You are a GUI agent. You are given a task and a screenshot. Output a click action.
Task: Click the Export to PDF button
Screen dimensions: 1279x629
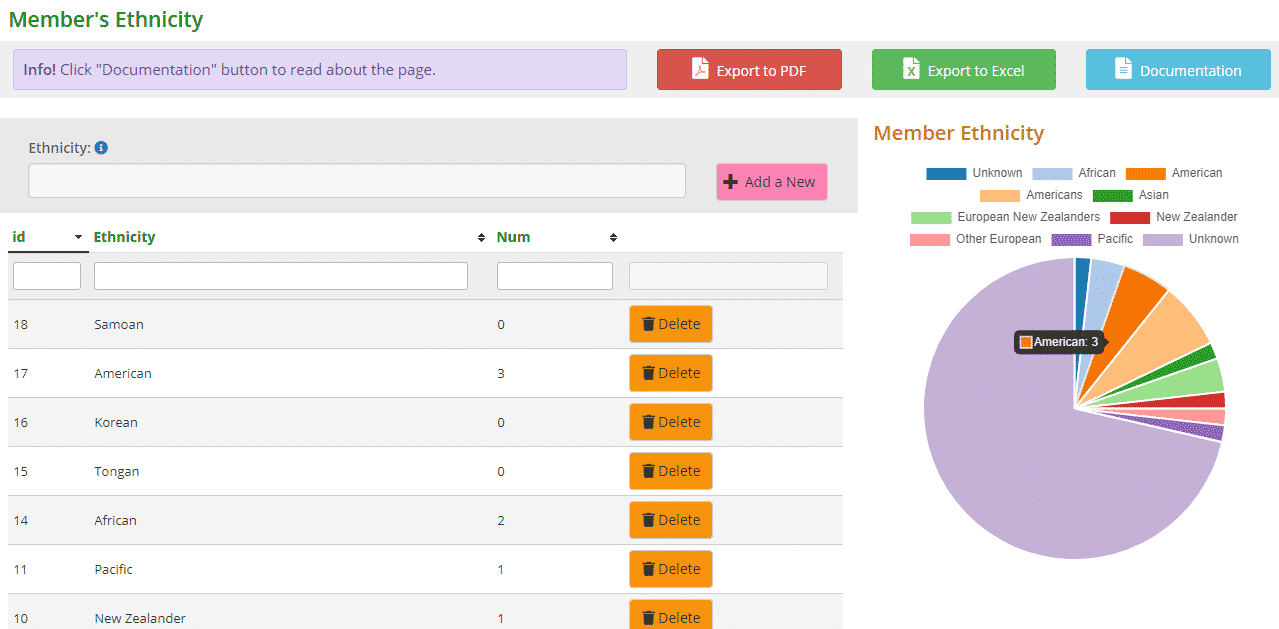(x=749, y=70)
